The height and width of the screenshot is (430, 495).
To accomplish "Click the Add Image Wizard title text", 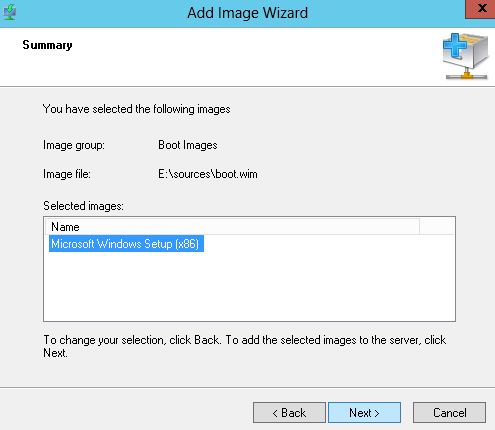I will pos(247,13).
